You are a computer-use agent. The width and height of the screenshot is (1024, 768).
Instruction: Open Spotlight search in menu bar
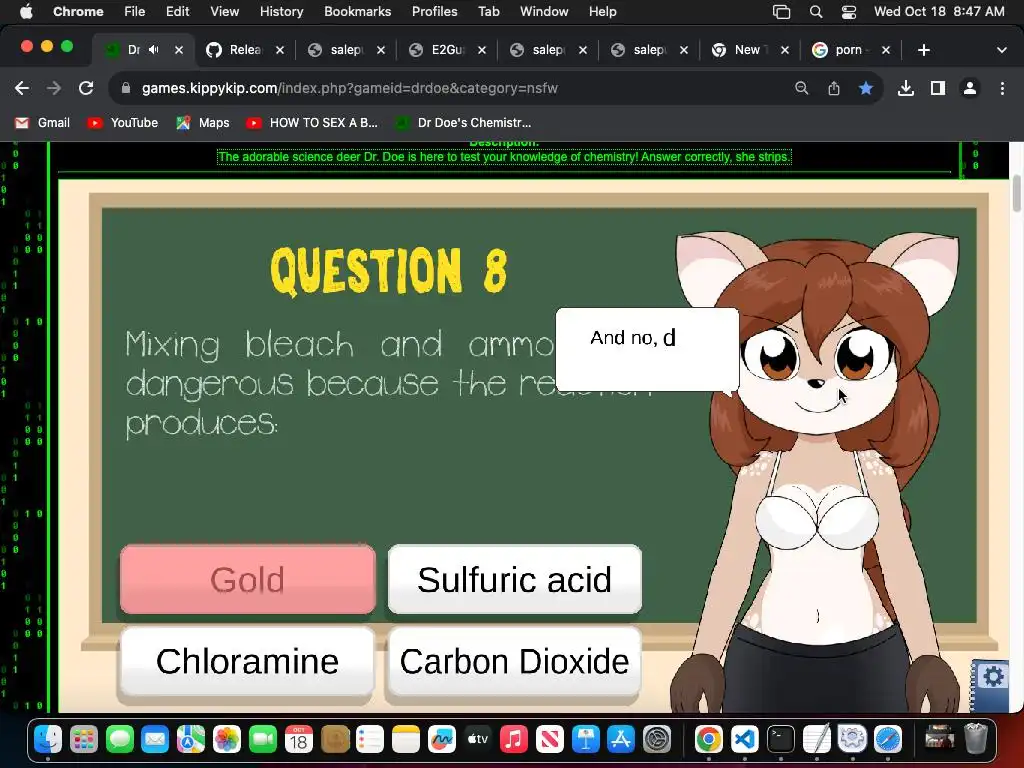[x=816, y=12]
